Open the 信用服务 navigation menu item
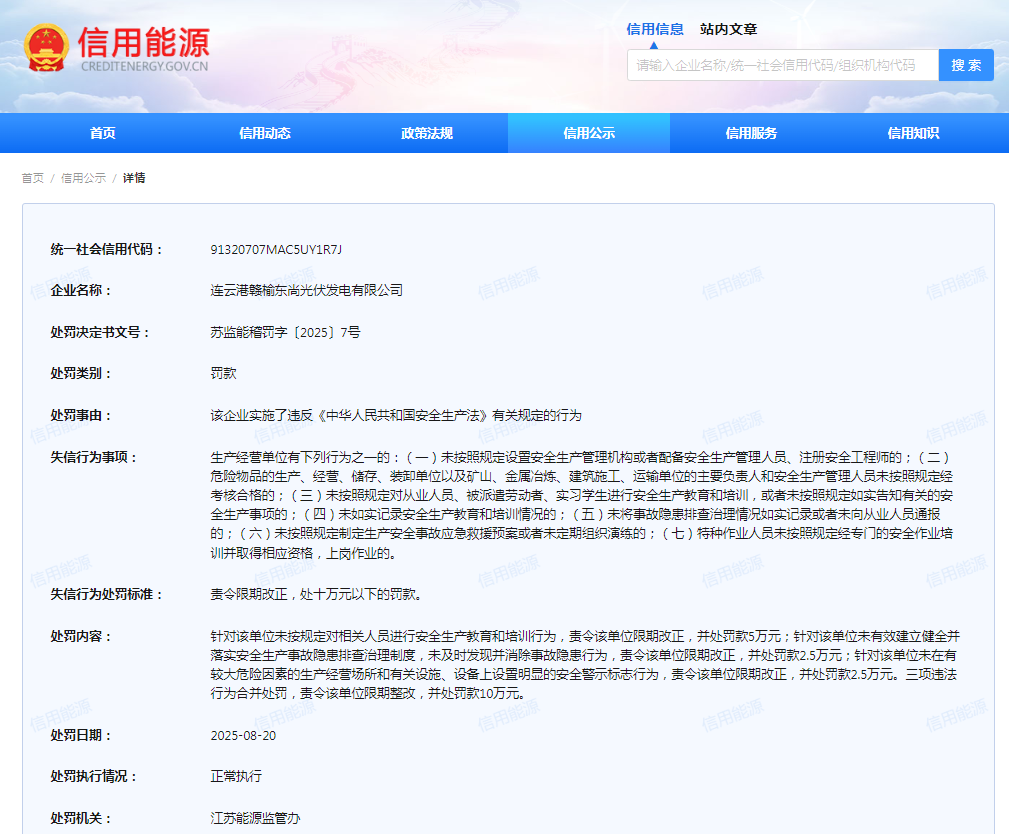The width and height of the screenshot is (1009, 834). point(751,133)
